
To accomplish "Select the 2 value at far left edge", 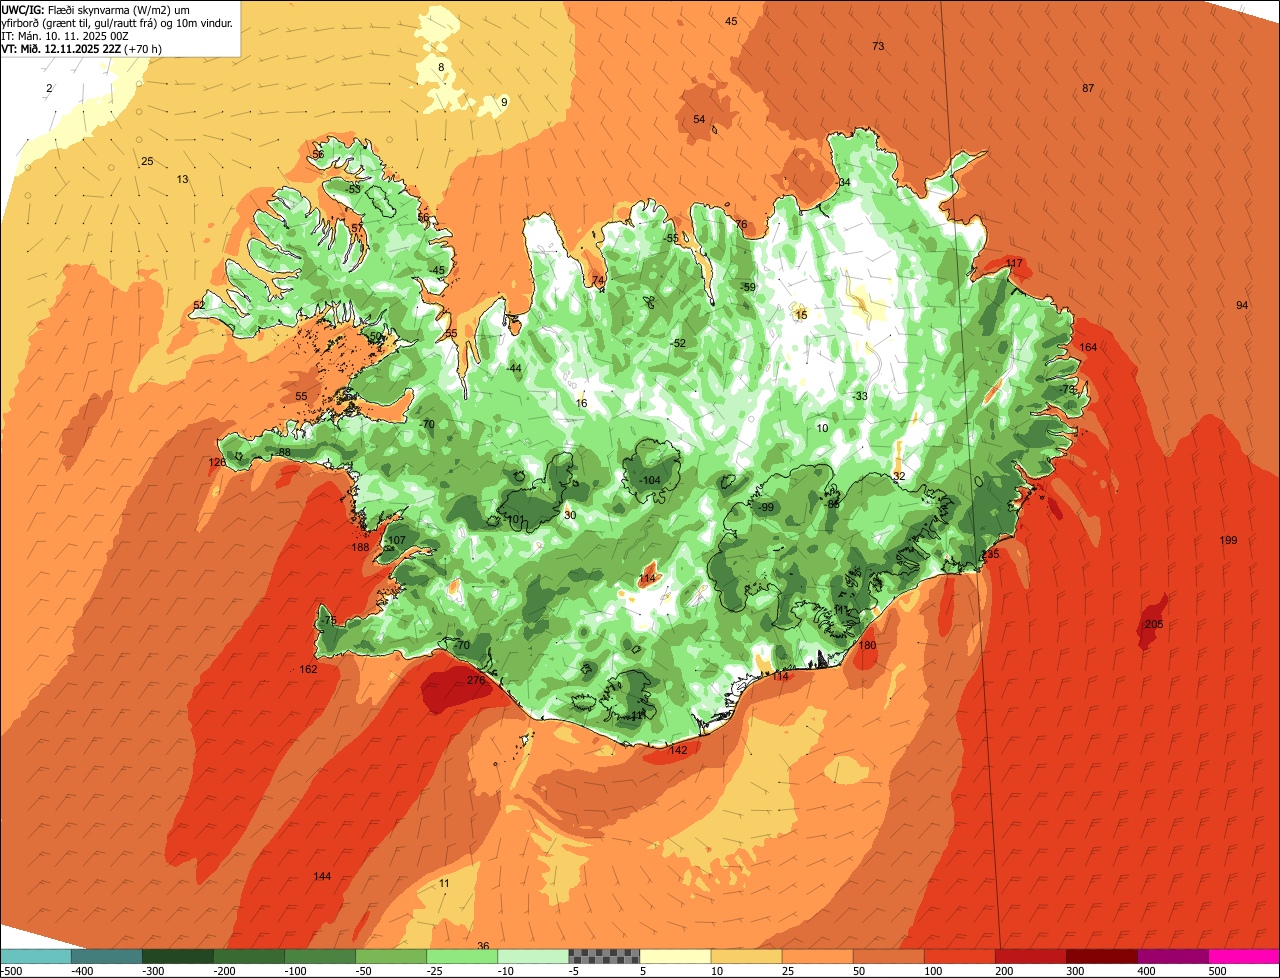I will click(x=49, y=88).
